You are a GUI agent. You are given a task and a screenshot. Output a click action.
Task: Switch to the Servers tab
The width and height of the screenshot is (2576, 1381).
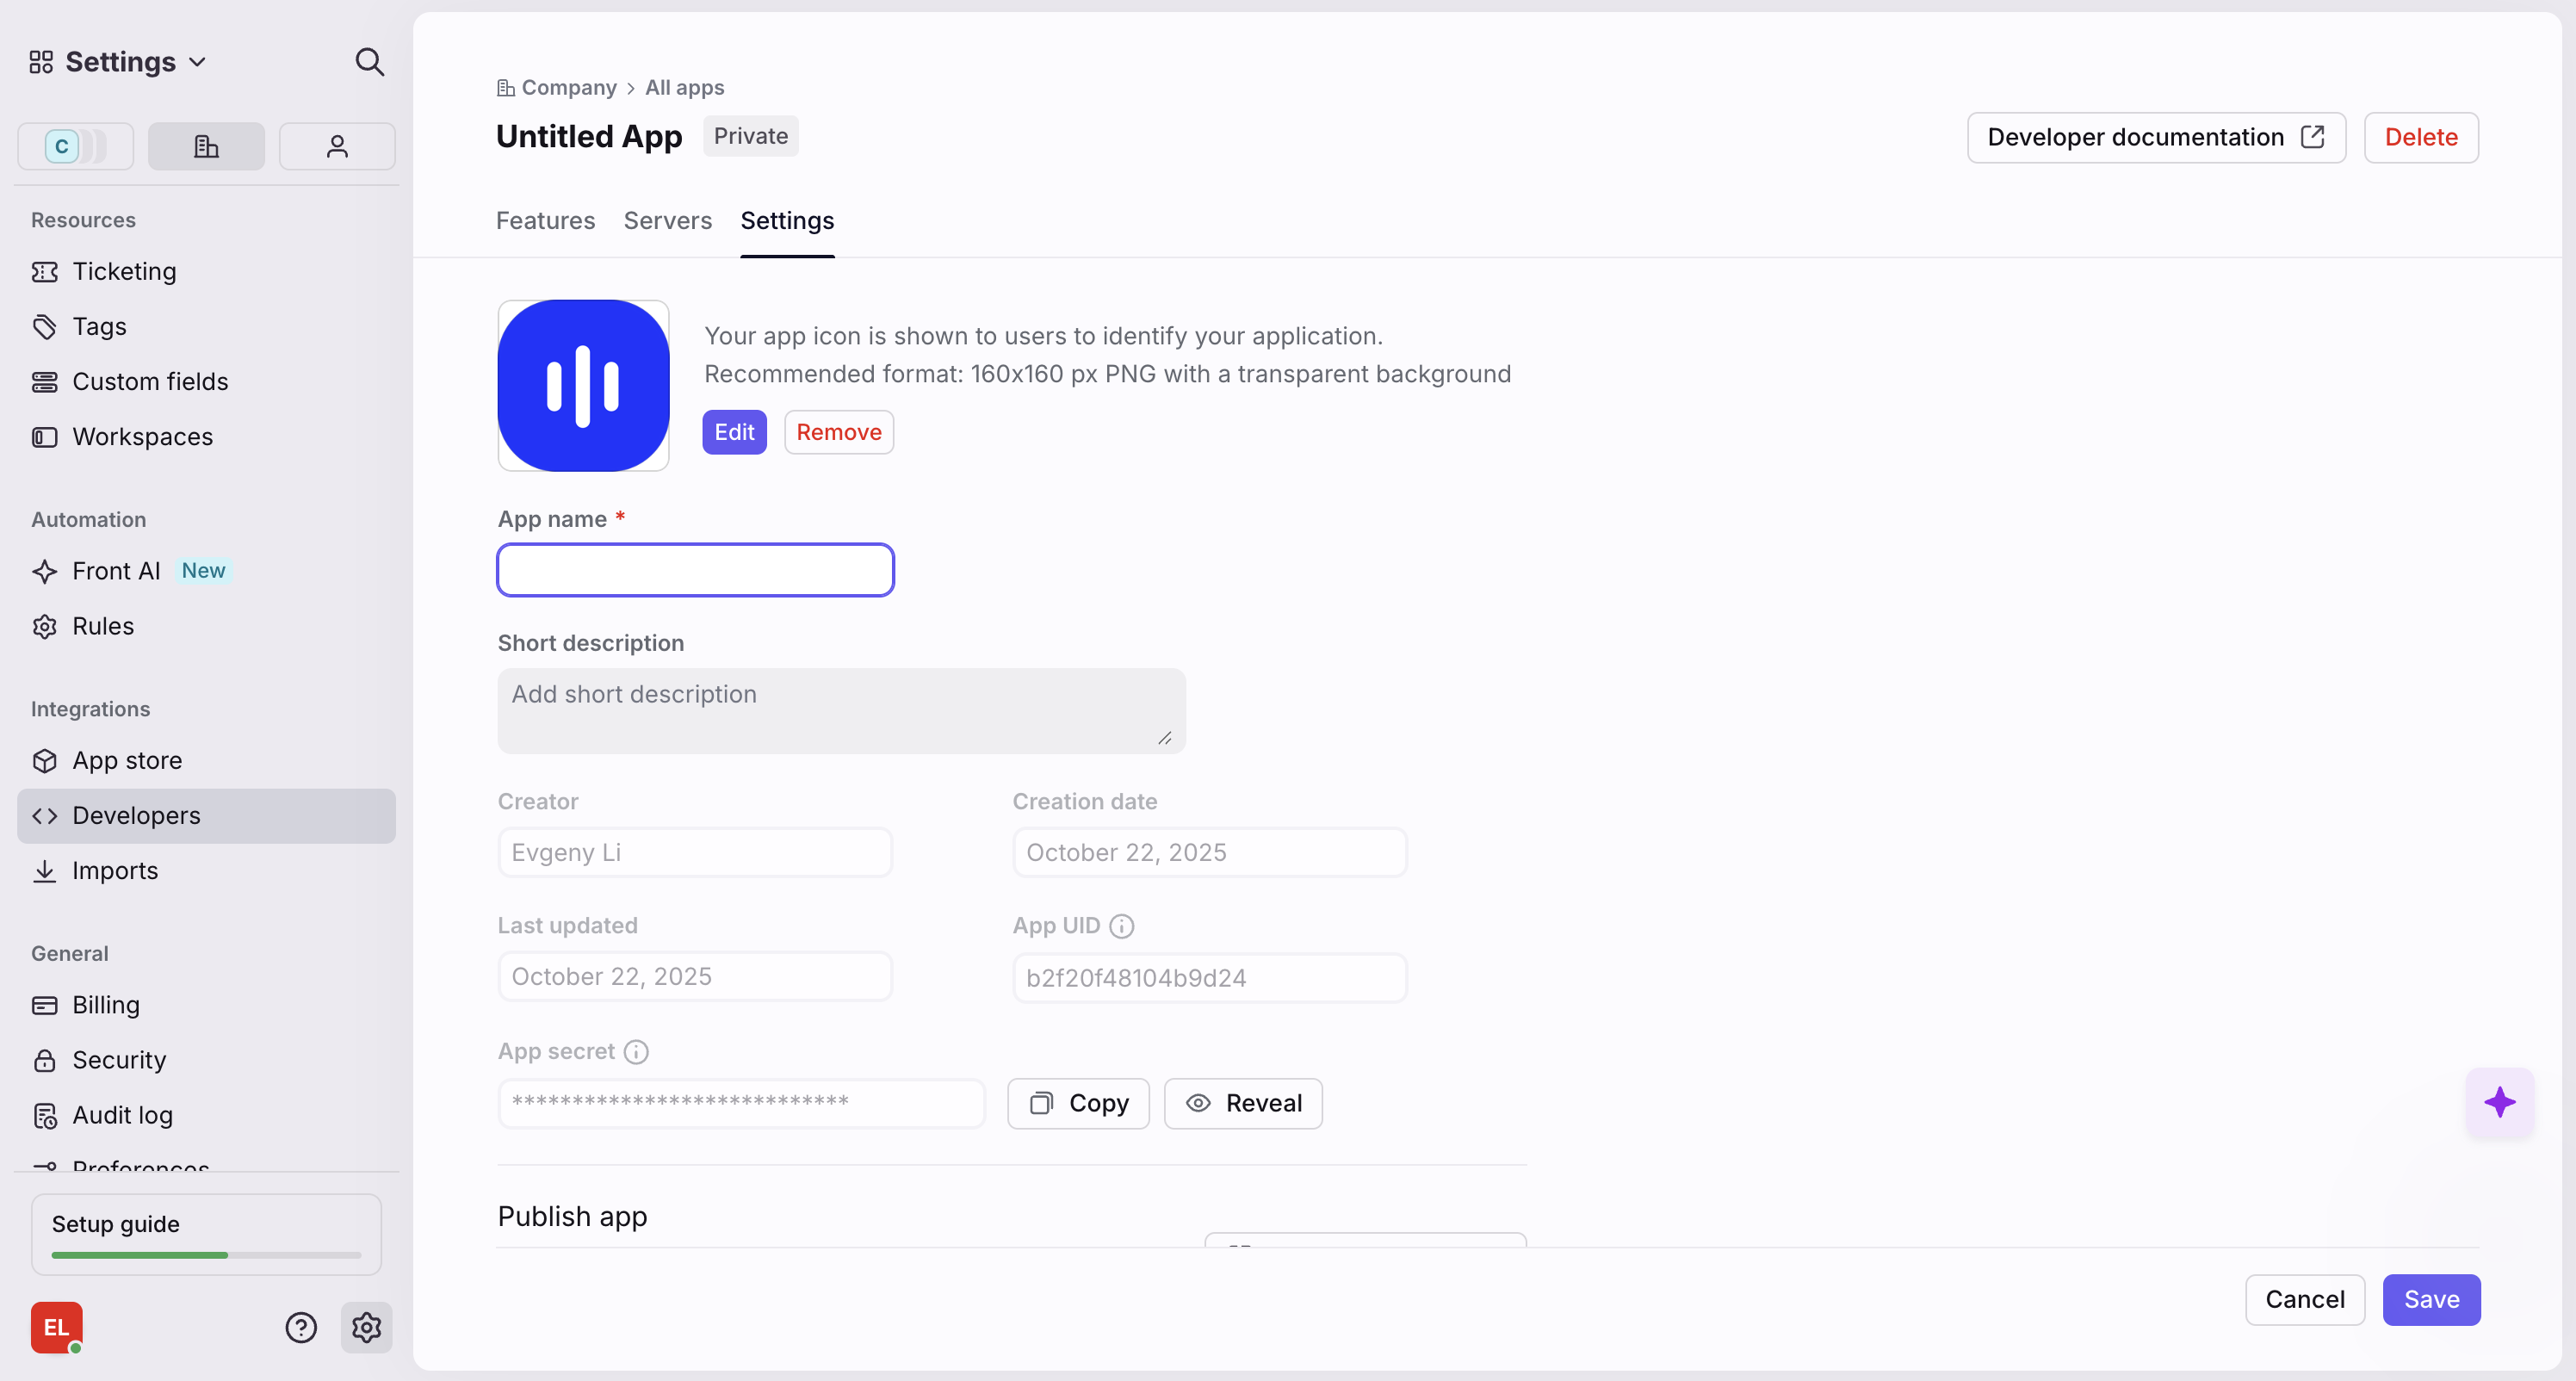[667, 221]
